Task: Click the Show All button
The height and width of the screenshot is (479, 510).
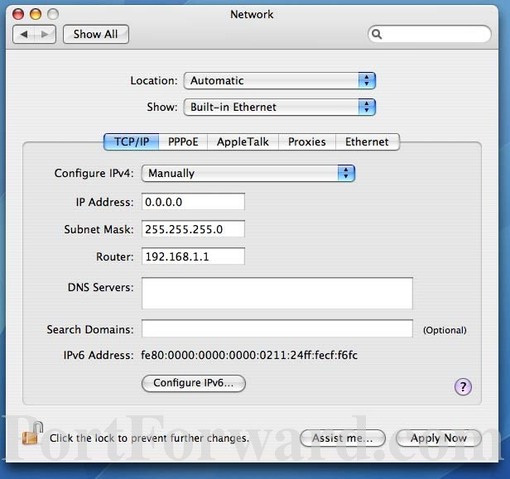Action: (x=96, y=34)
